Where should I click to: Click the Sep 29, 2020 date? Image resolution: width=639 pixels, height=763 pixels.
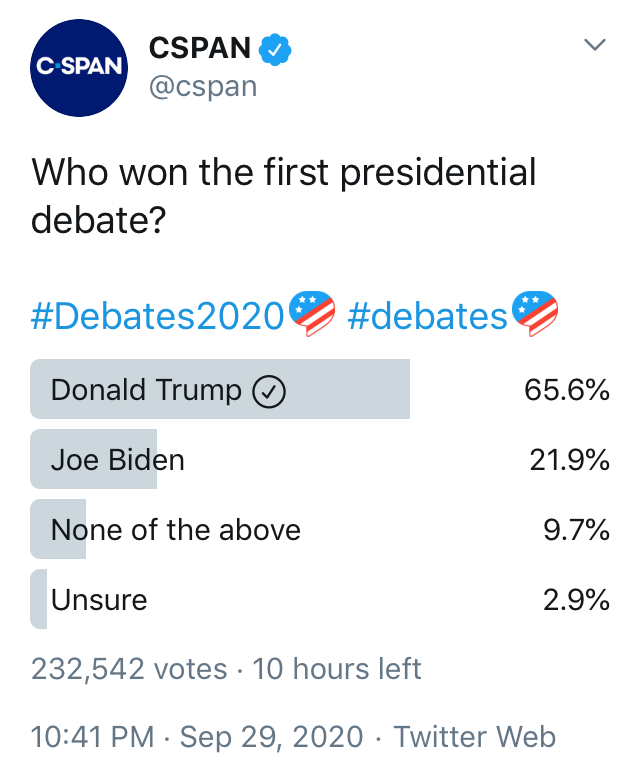coord(271,738)
